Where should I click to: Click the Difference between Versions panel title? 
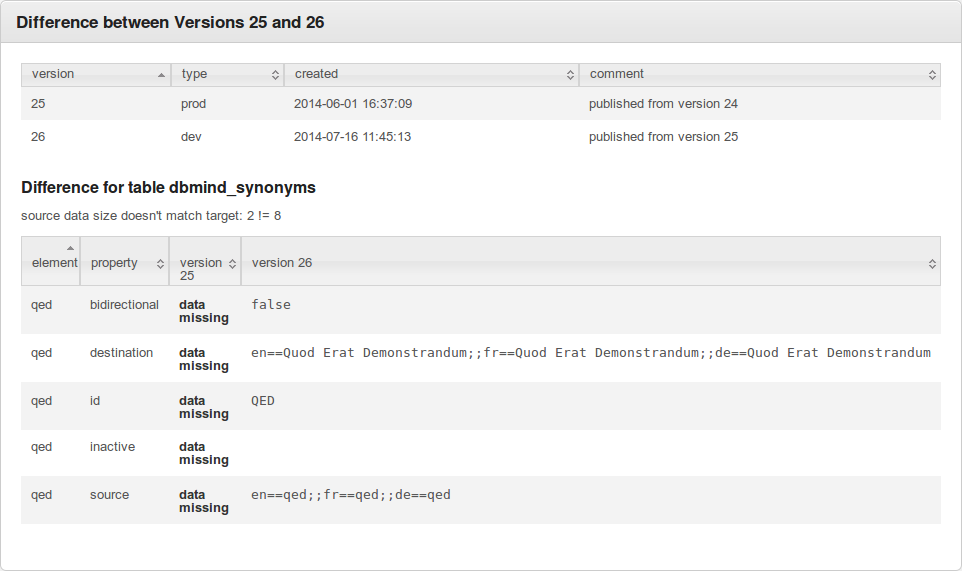(170, 22)
